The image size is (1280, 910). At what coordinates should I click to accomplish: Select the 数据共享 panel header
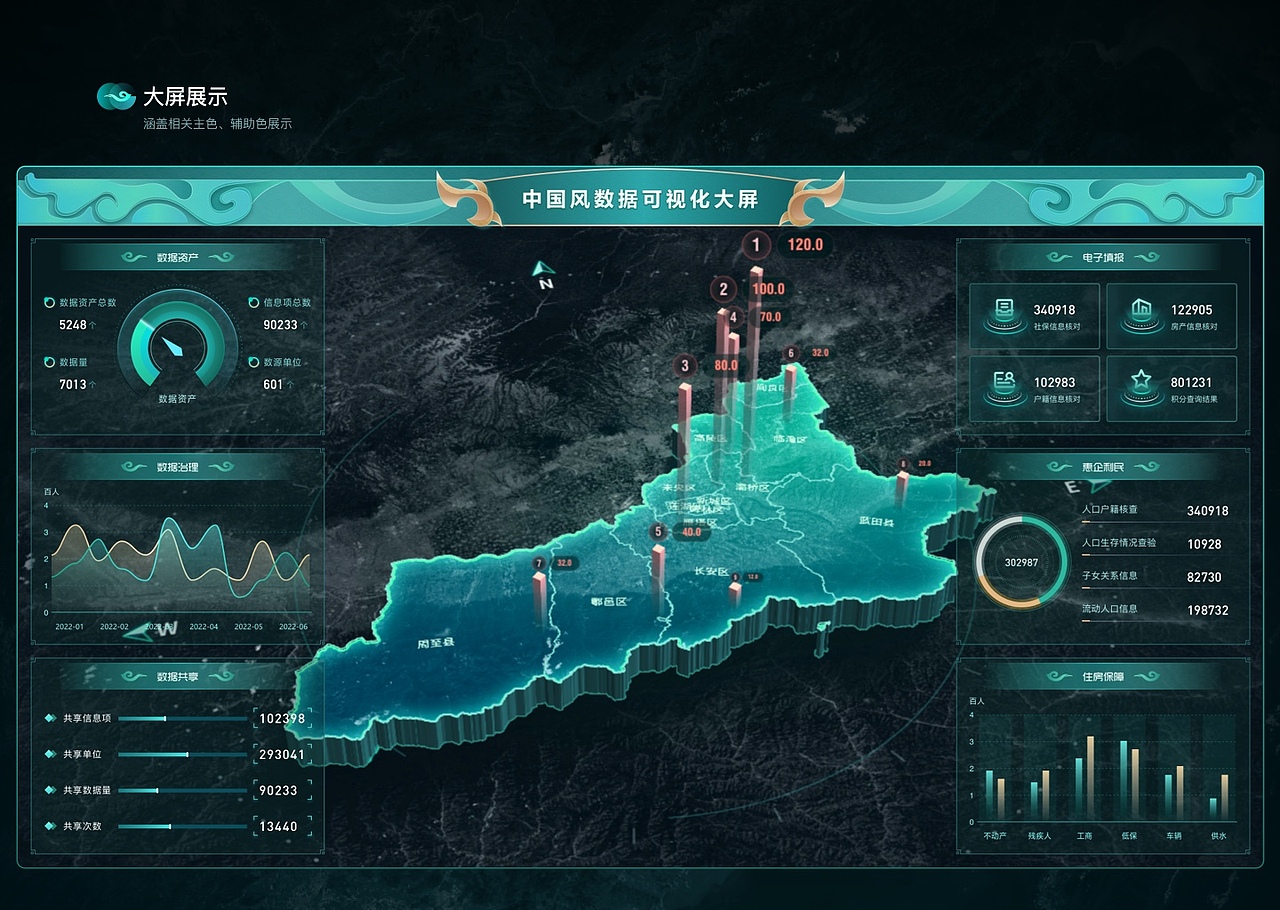[177, 677]
